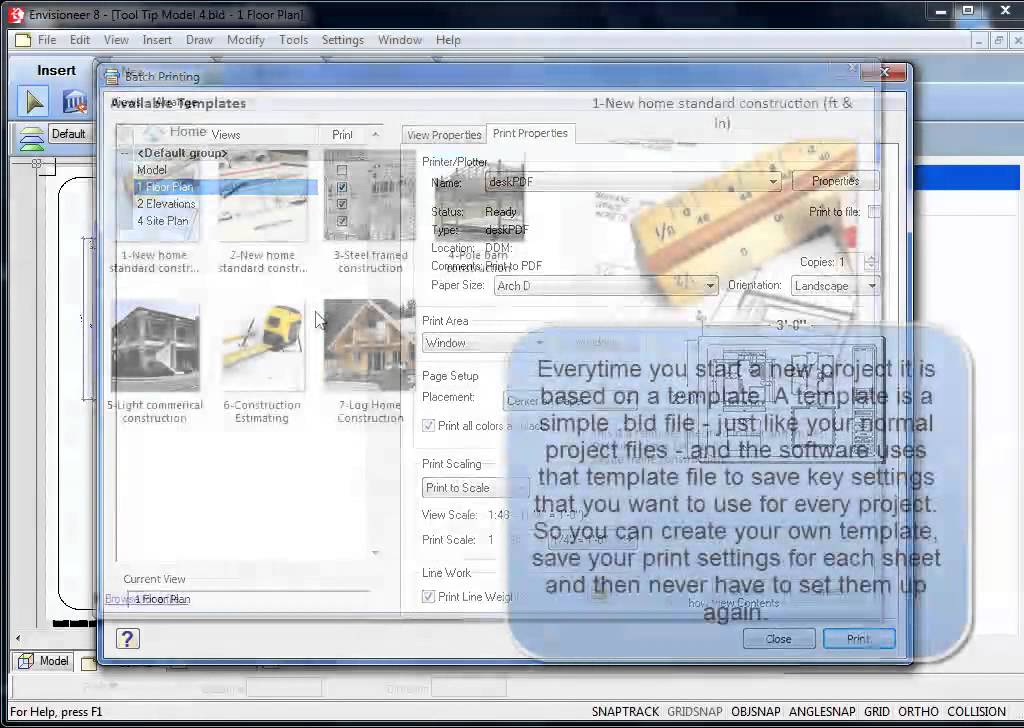Click the printer icon in Batch Printing title
The image size is (1024, 728).
(112, 76)
